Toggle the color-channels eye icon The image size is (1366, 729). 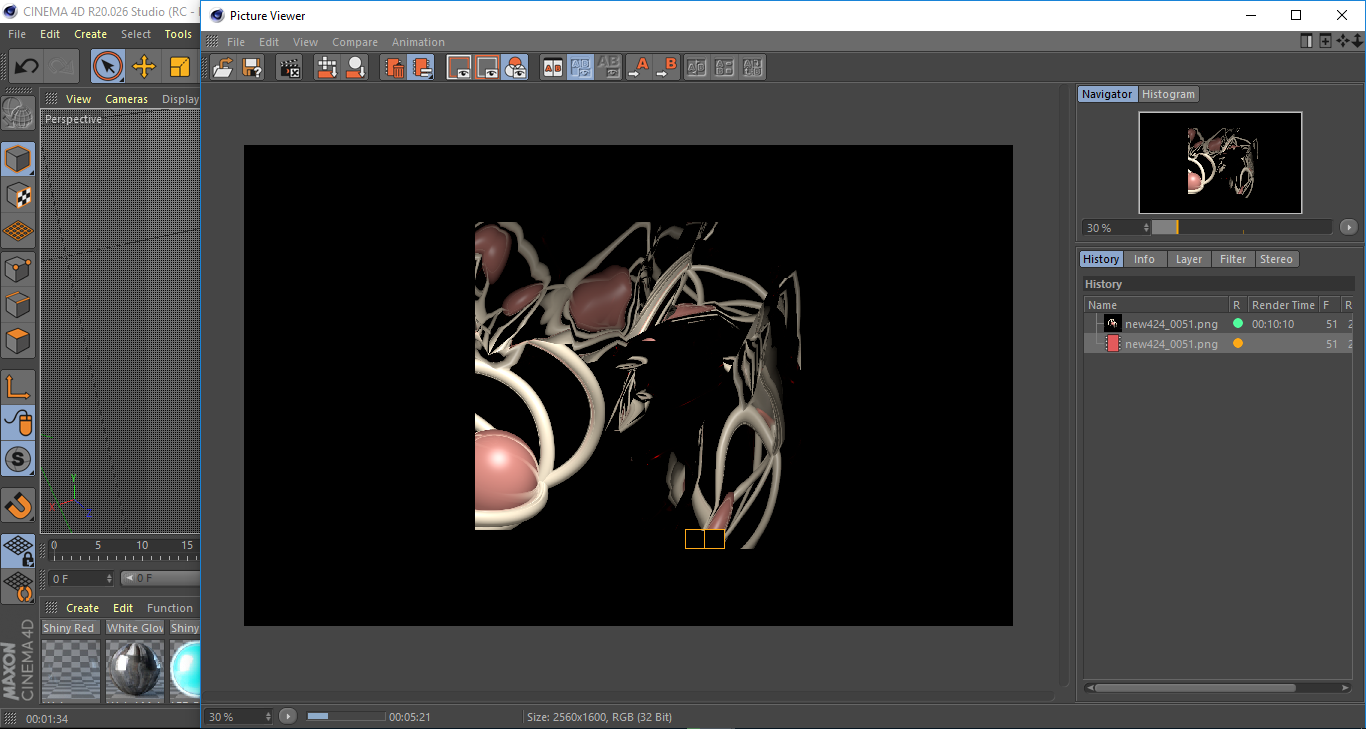[x=515, y=67]
